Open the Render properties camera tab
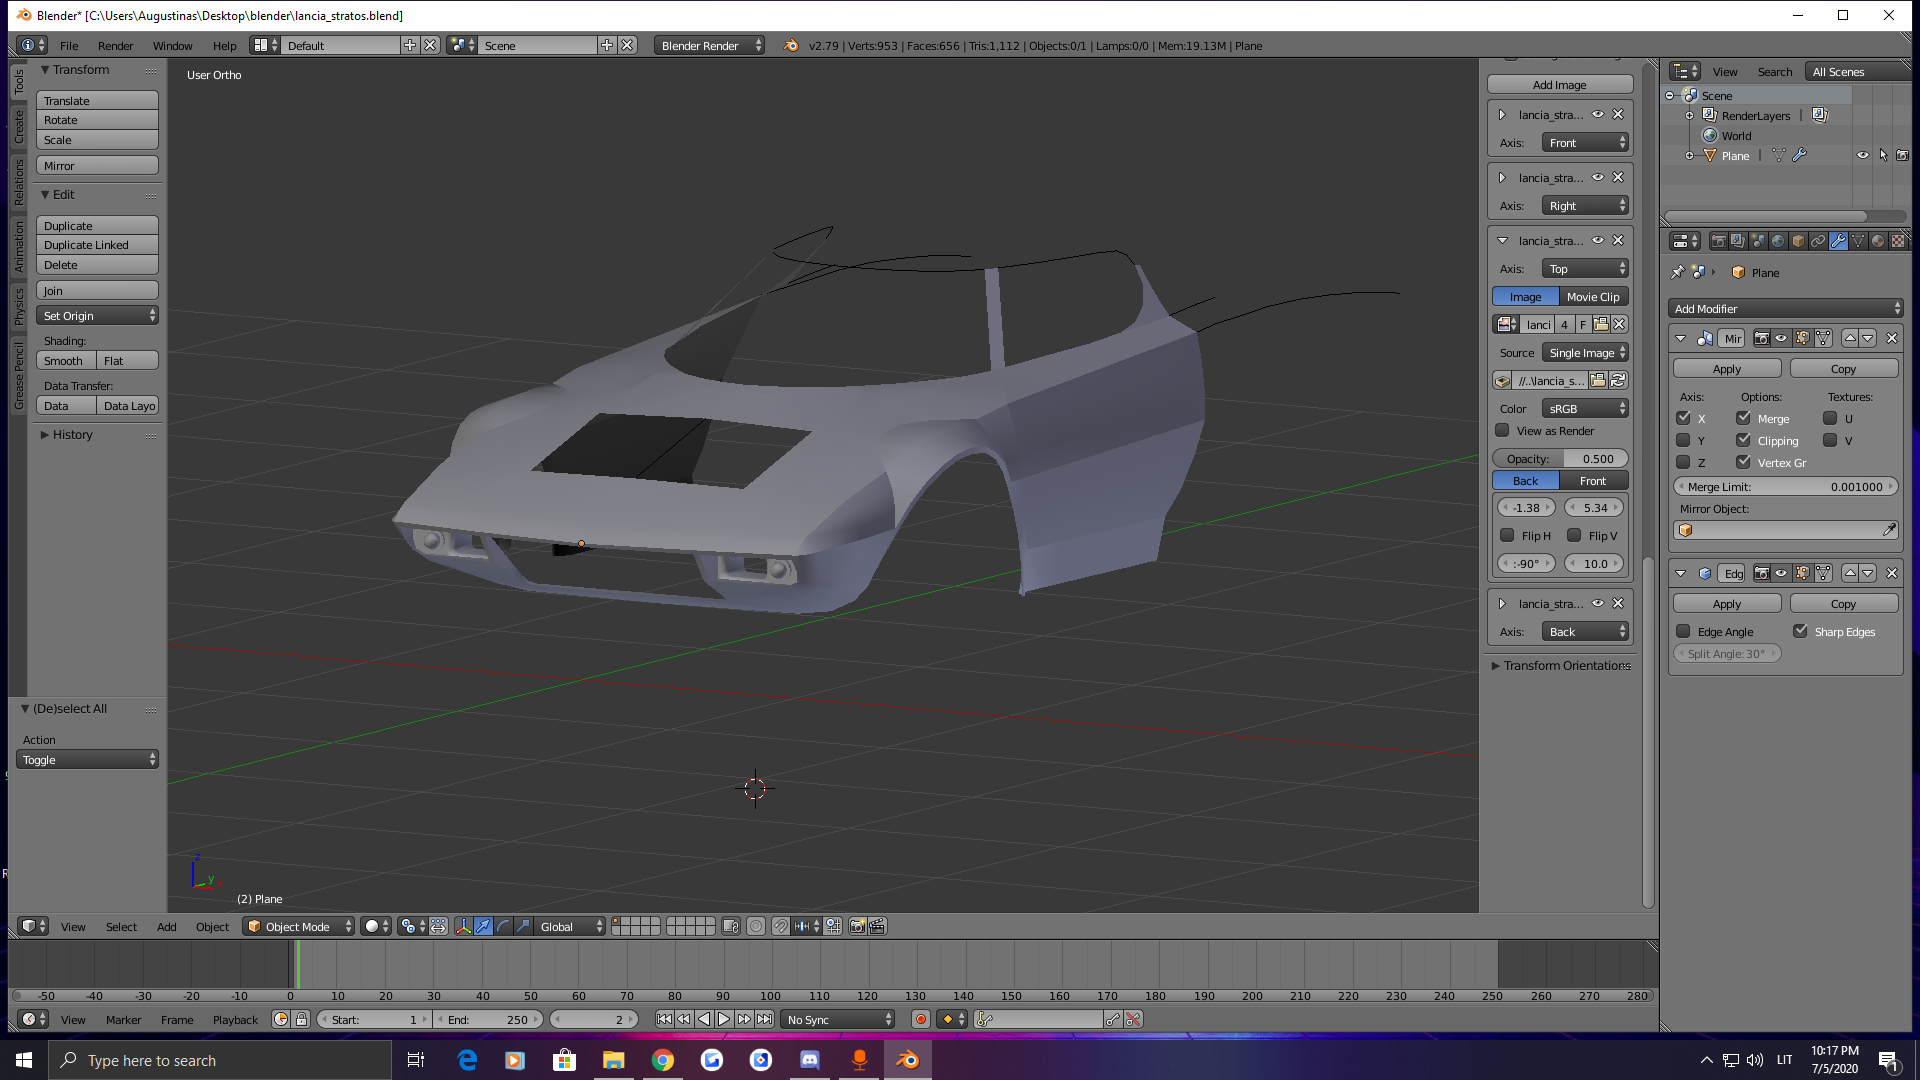The width and height of the screenshot is (1920, 1080). (1718, 241)
